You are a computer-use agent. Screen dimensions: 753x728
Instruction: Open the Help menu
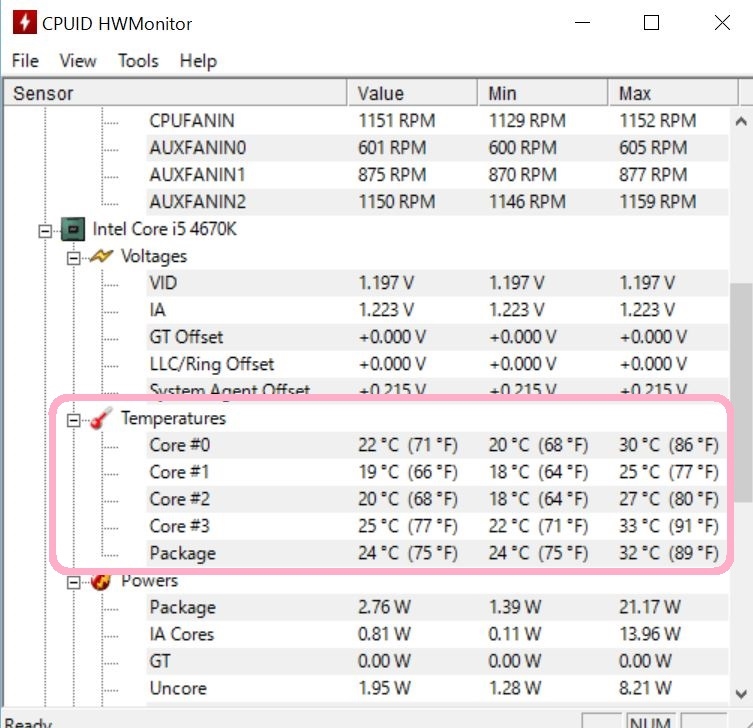pyautogui.click(x=198, y=61)
